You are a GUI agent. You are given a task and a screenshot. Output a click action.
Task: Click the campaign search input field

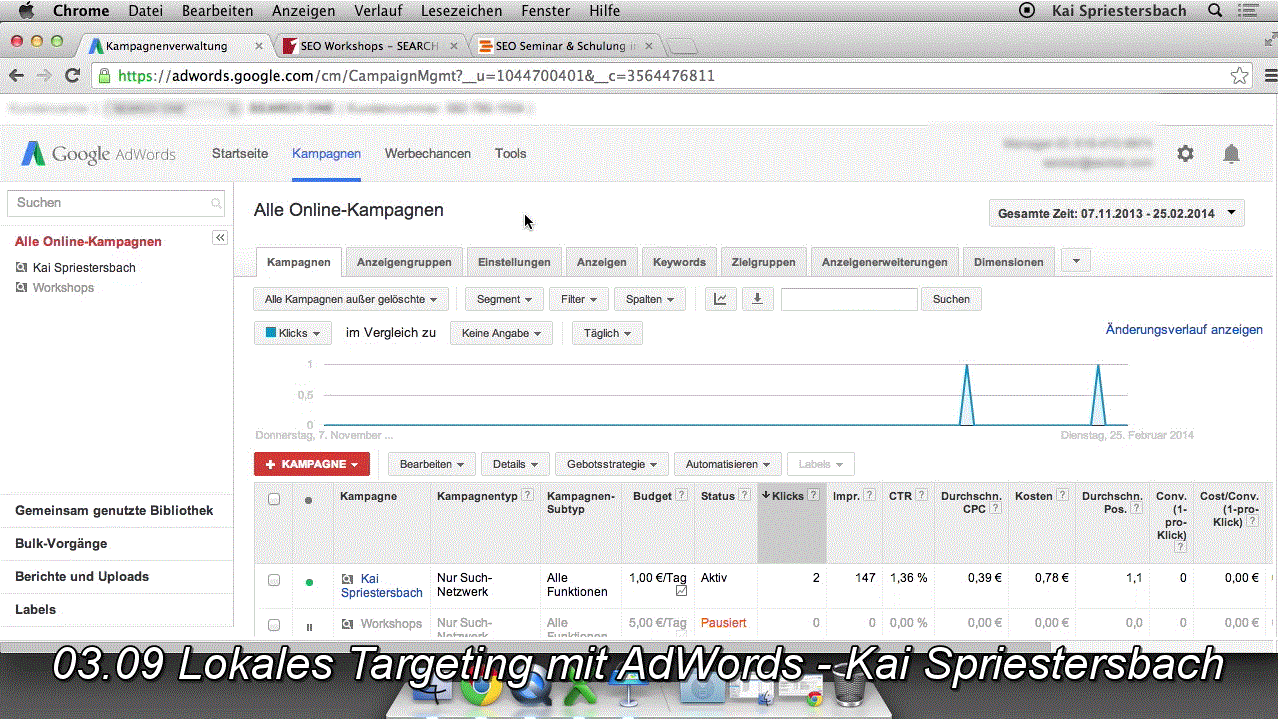pos(849,299)
